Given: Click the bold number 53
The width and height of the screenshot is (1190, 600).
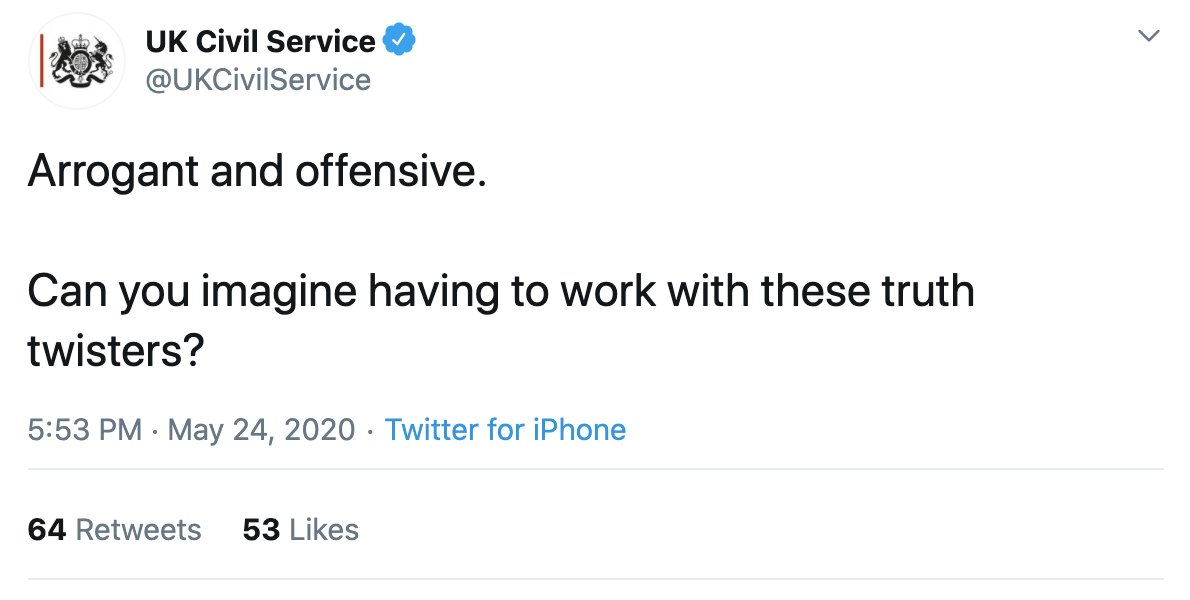Looking at the screenshot, I should [x=262, y=529].
